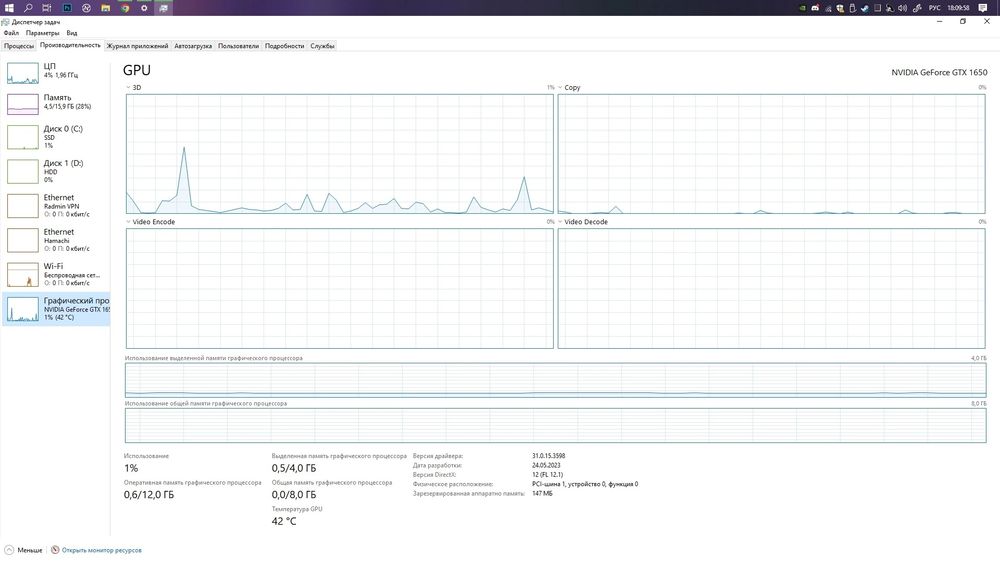This screenshot has height=563, width=1000.
Task: Open the Параметры menu
Action: (42, 33)
